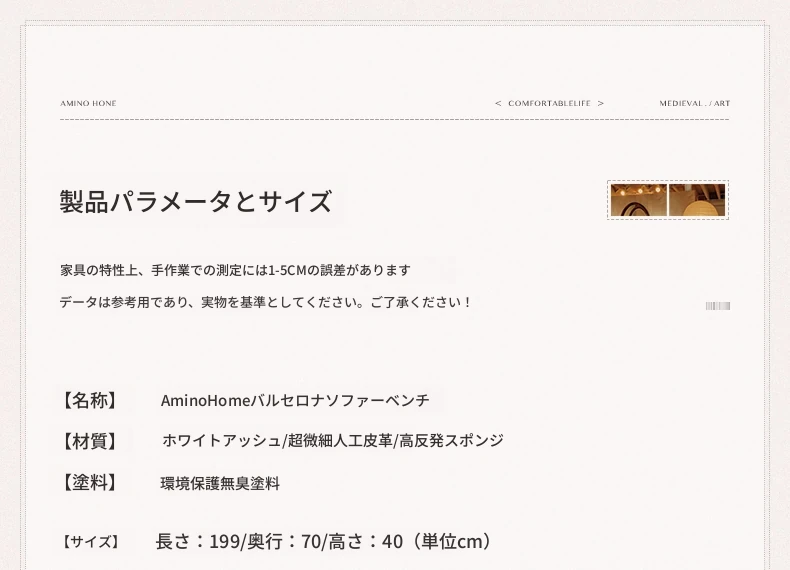Click the 製品パラメータとサイズ heading
The image size is (790, 570).
click(x=196, y=202)
